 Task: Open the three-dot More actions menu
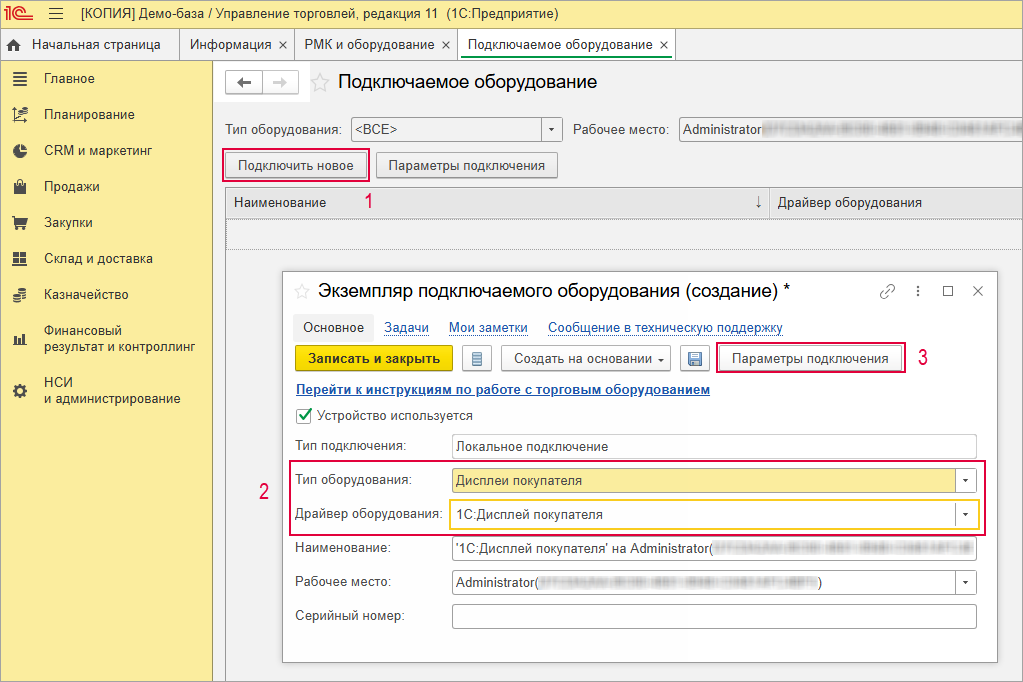pos(918,290)
